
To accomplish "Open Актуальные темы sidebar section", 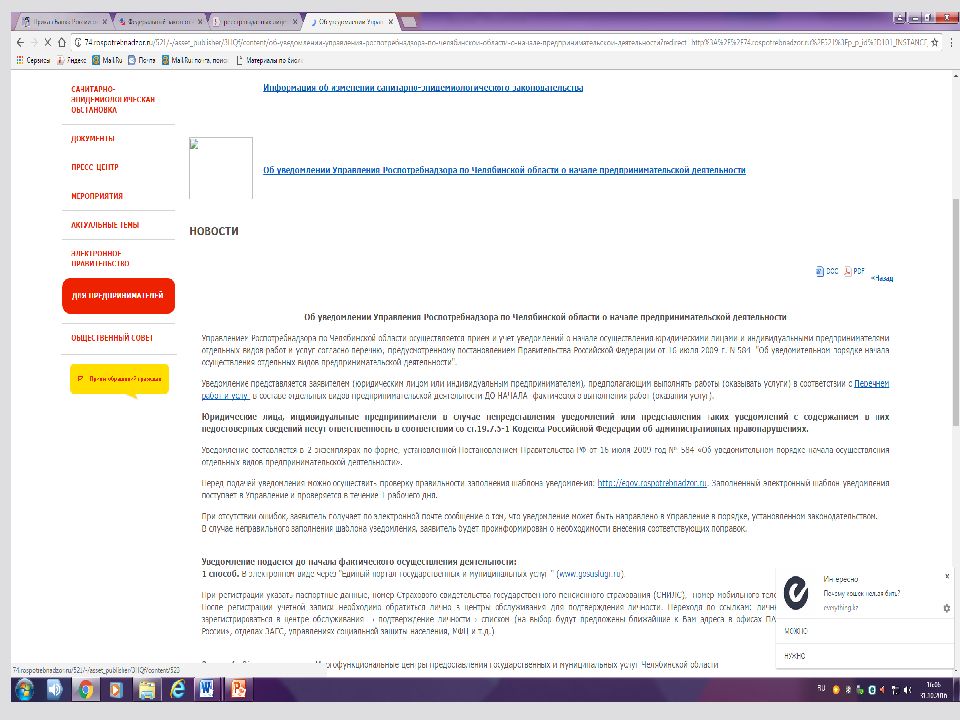I will tap(105, 225).
